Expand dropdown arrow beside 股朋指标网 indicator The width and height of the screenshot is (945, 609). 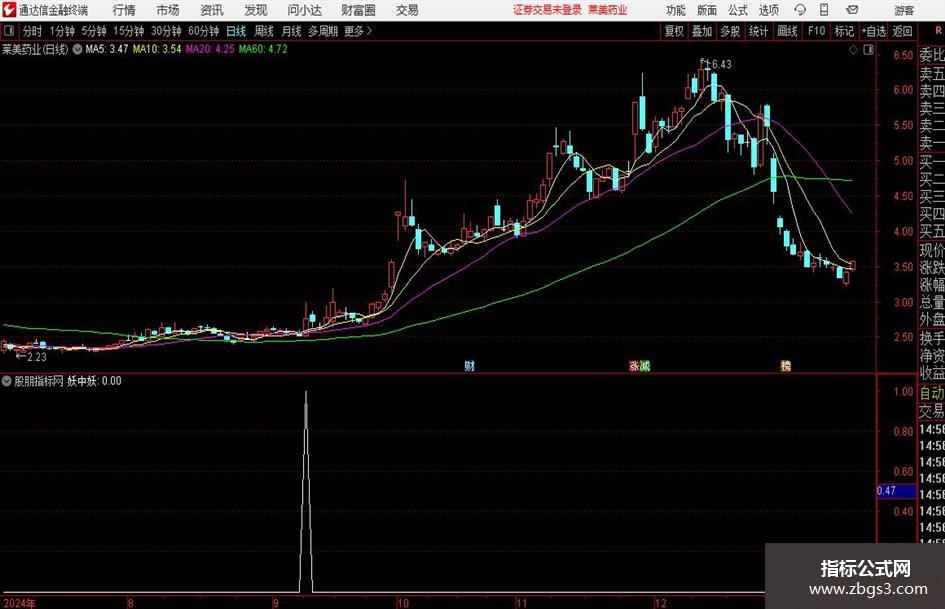point(7,381)
